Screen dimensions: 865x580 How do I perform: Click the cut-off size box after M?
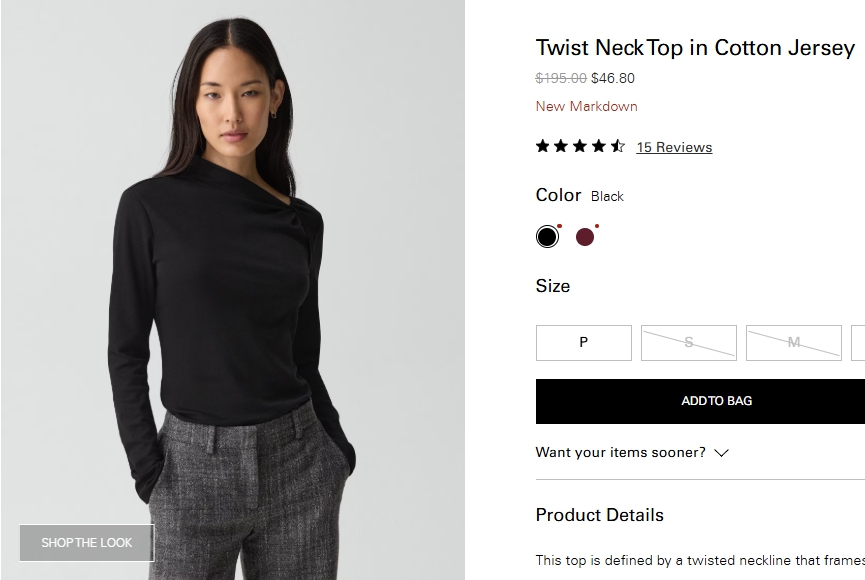point(858,342)
